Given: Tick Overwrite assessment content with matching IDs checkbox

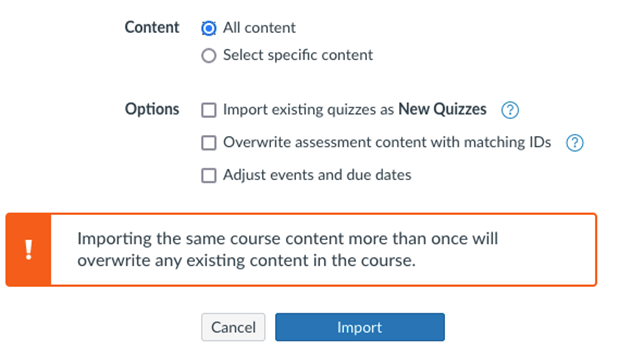Looking at the screenshot, I should click(208, 143).
